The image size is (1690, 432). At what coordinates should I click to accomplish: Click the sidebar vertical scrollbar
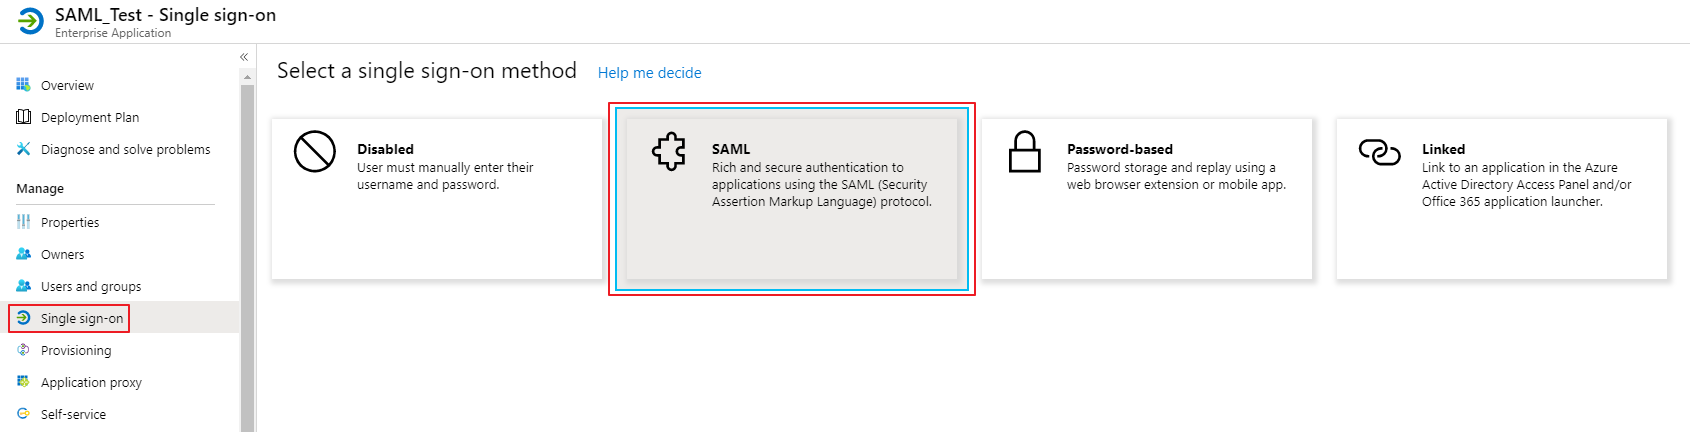coord(247,250)
